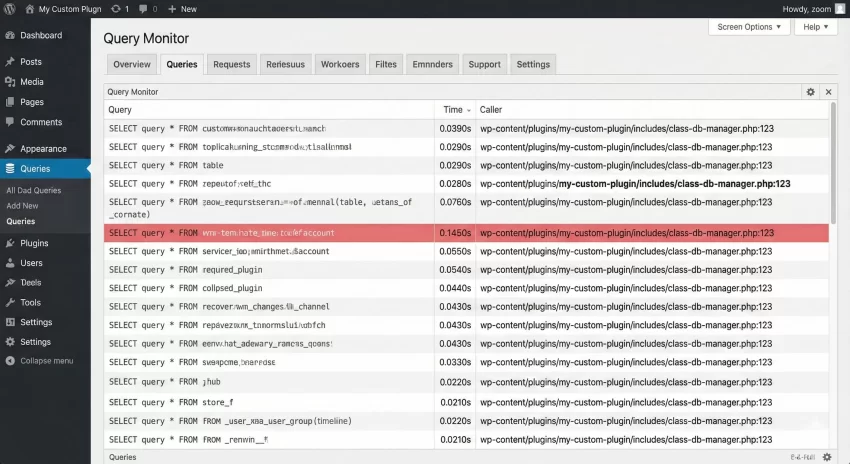Open My Custom Plugn site home

tap(63, 9)
